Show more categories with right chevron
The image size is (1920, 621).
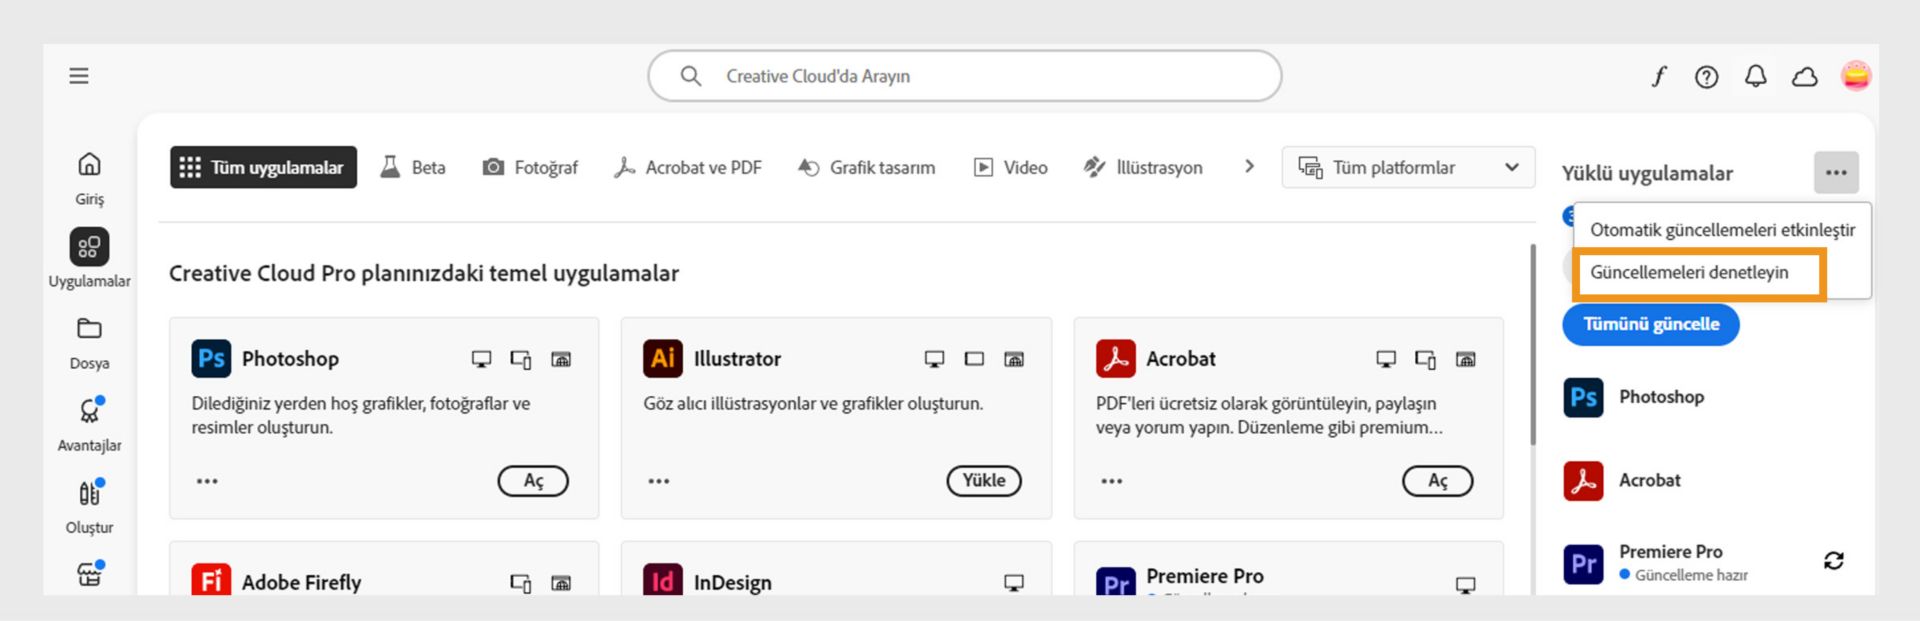pyautogui.click(x=1249, y=166)
